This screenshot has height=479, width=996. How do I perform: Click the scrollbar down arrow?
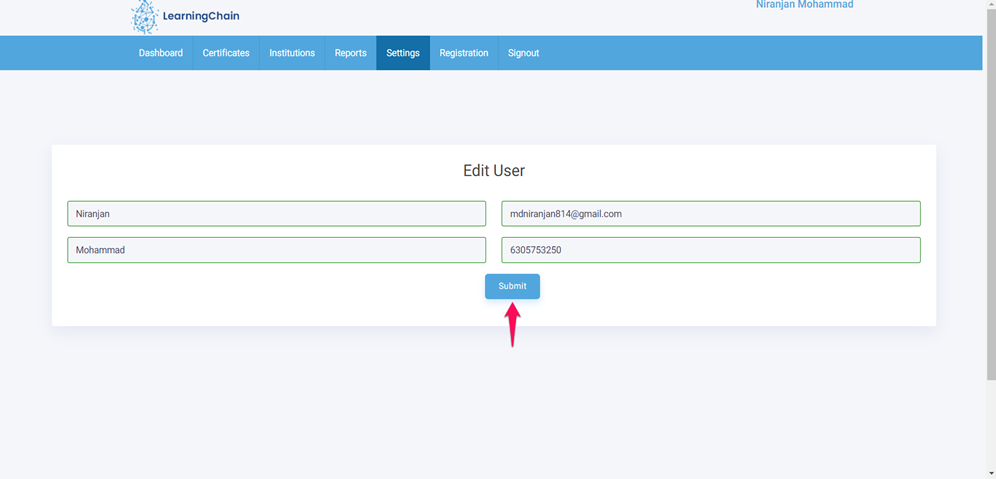coord(990,473)
